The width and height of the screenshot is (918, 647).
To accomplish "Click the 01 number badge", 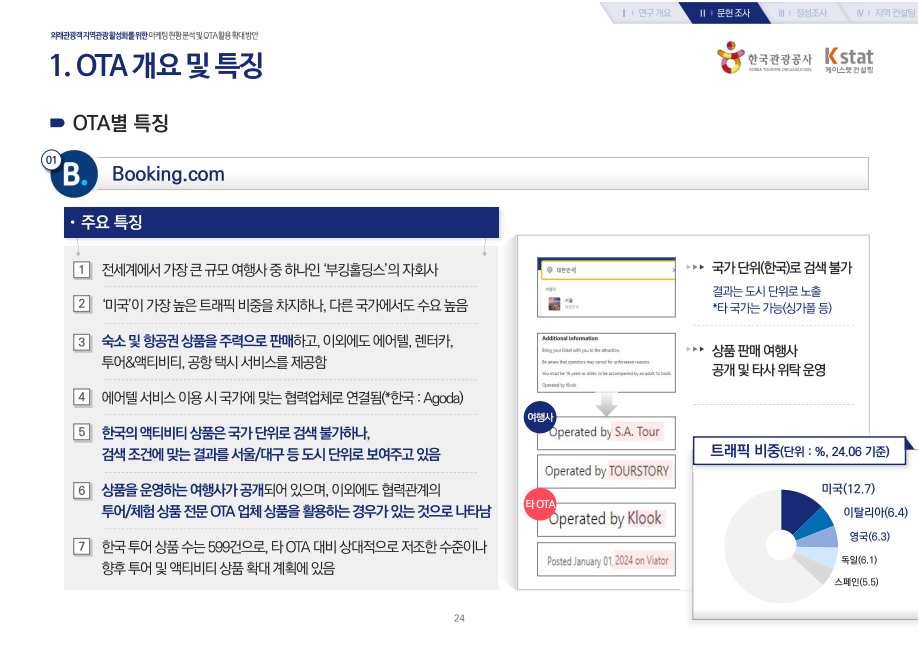I will click(x=52, y=160).
